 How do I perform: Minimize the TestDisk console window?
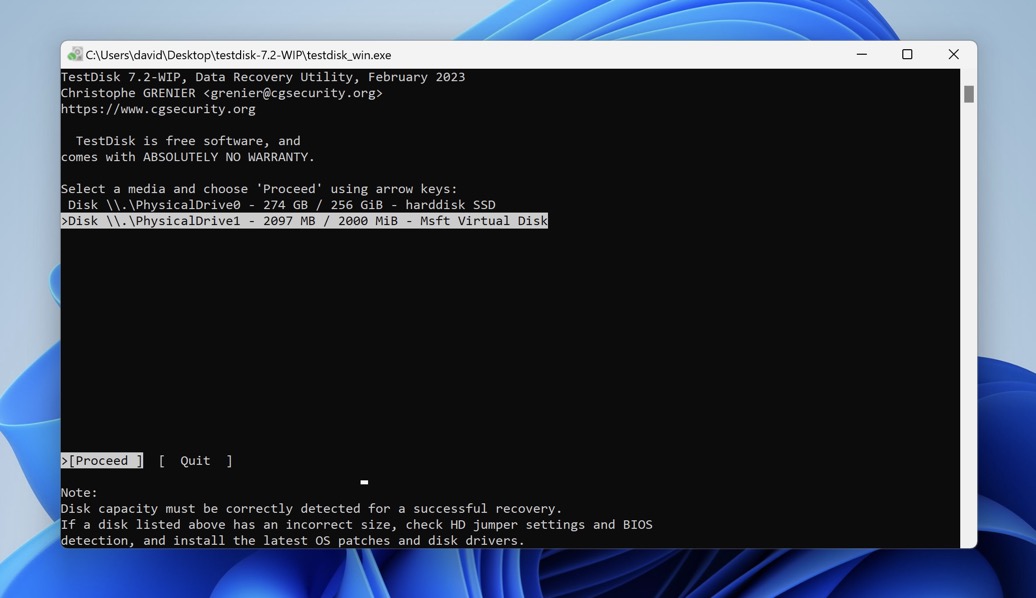click(x=862, y=54)
